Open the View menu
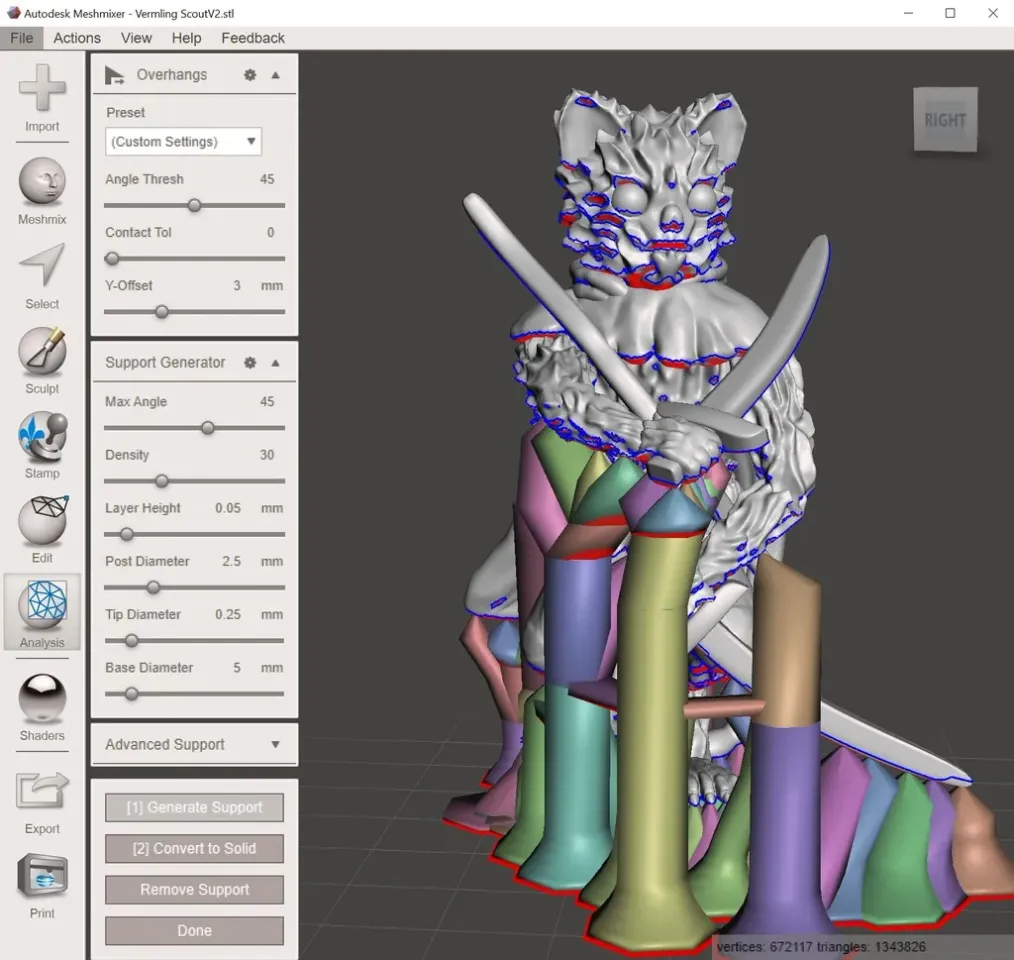The width and height of the screenshot is (1014, 960). [136, 38]
